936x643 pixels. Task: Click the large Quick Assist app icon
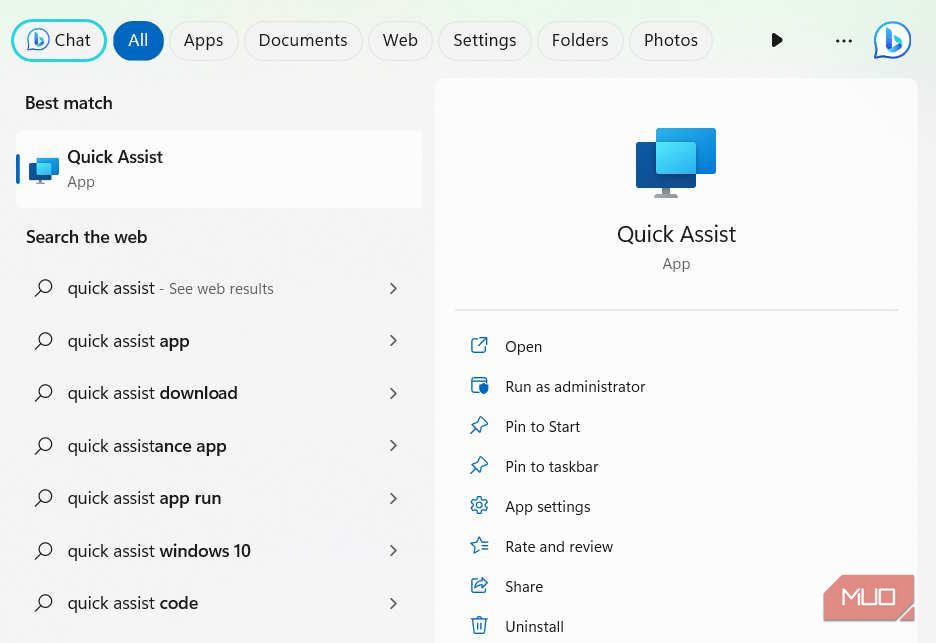[x=676, y=161]
